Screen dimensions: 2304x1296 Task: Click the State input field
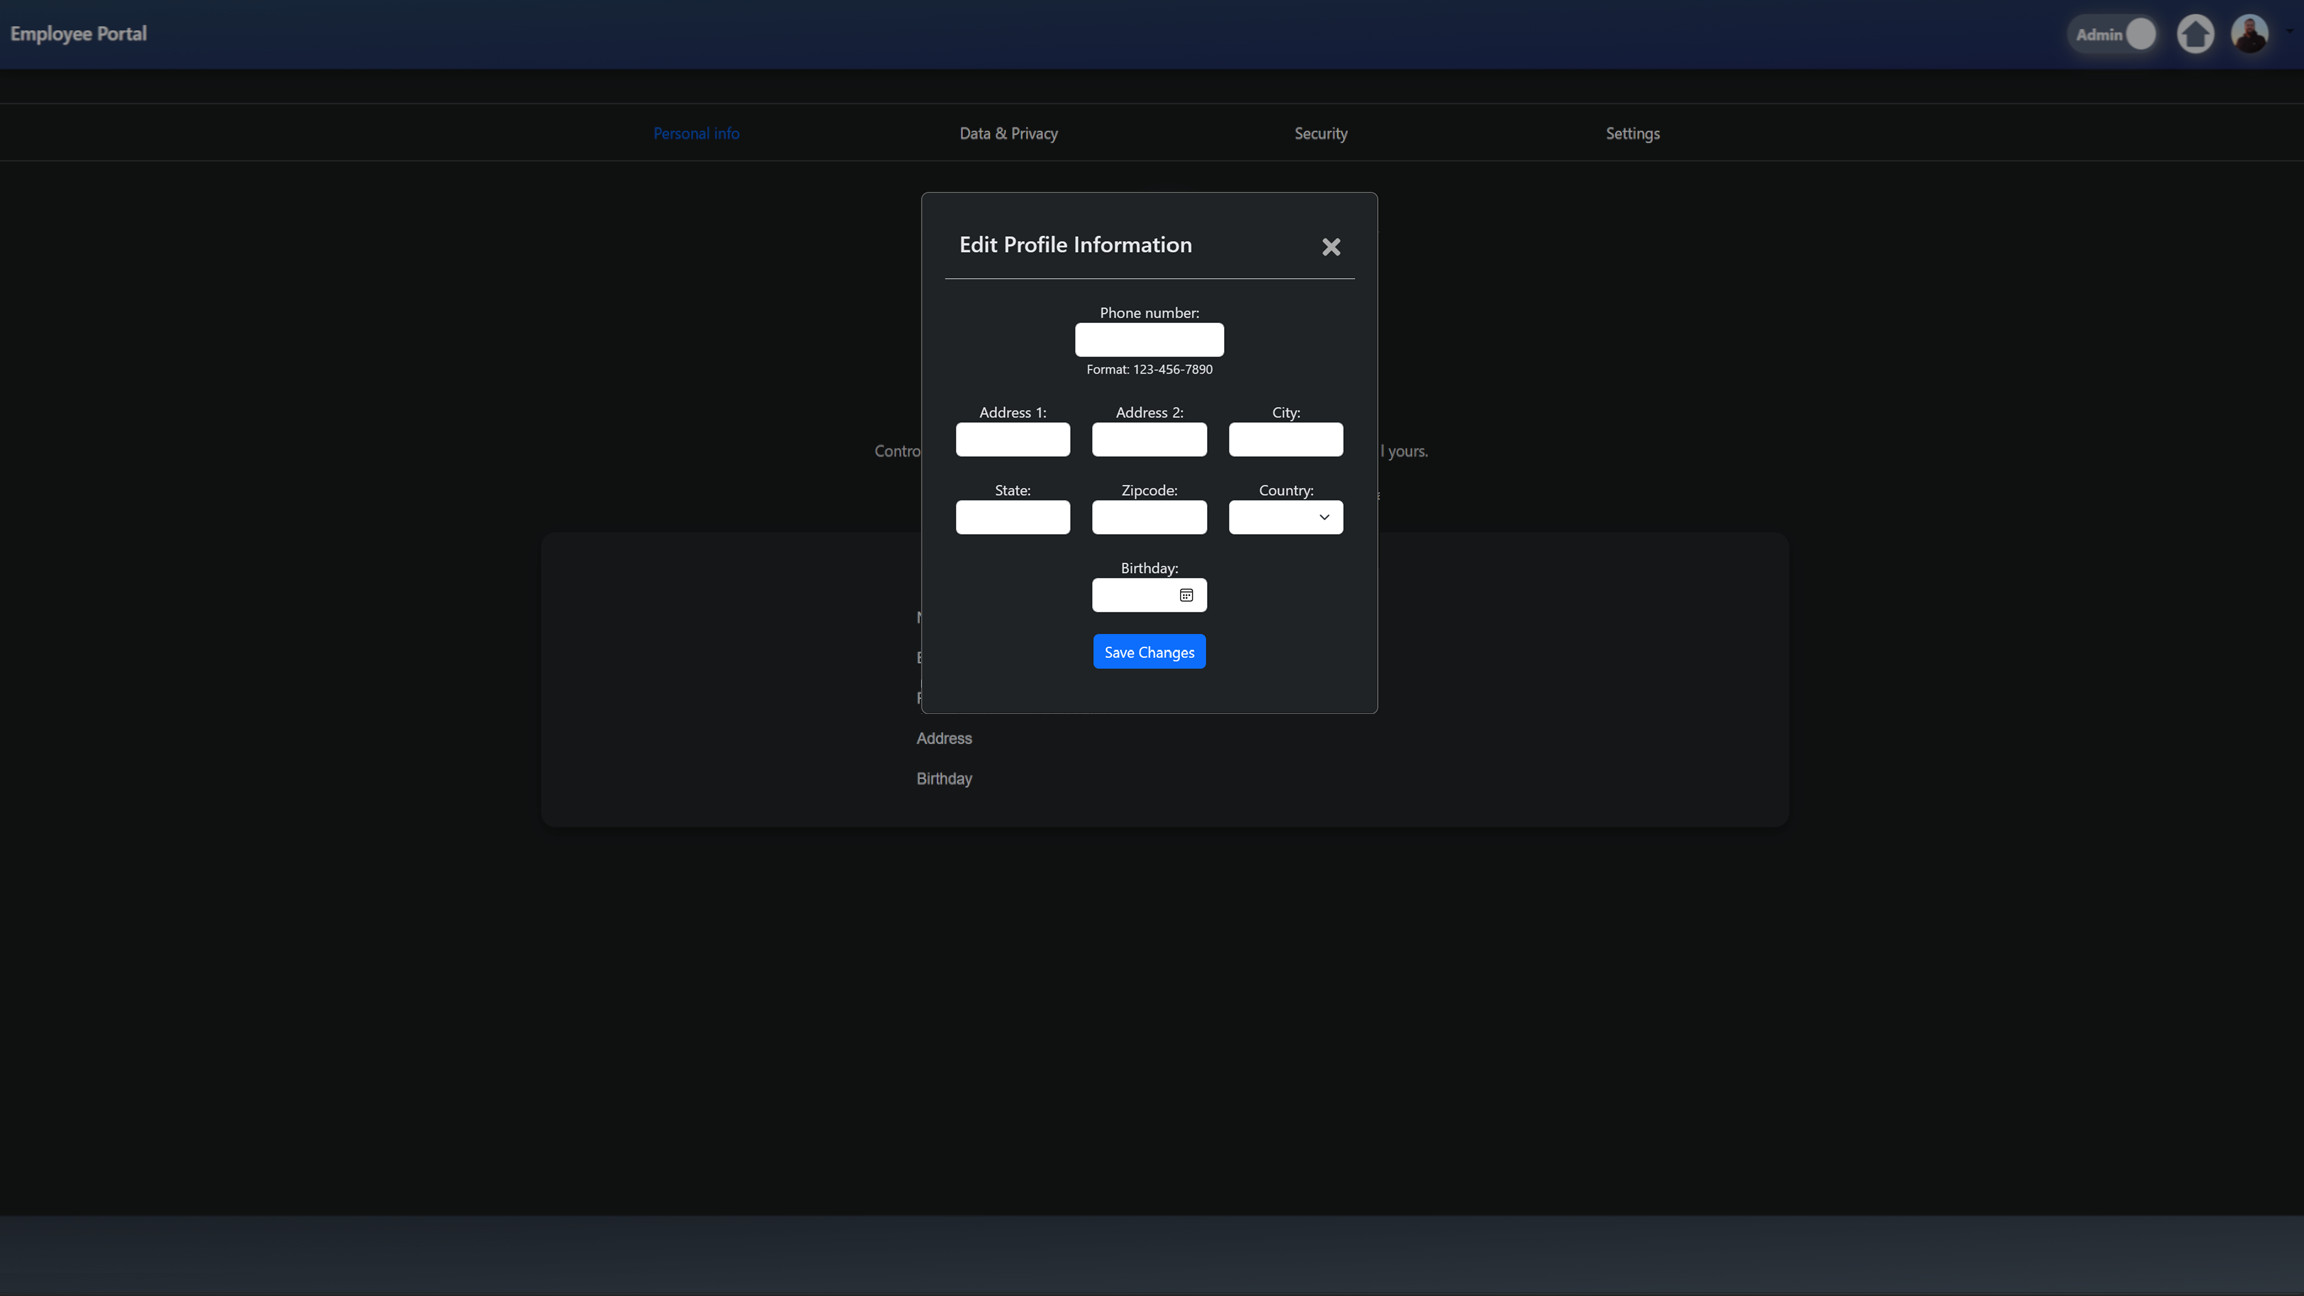[x=1012, y=517]
